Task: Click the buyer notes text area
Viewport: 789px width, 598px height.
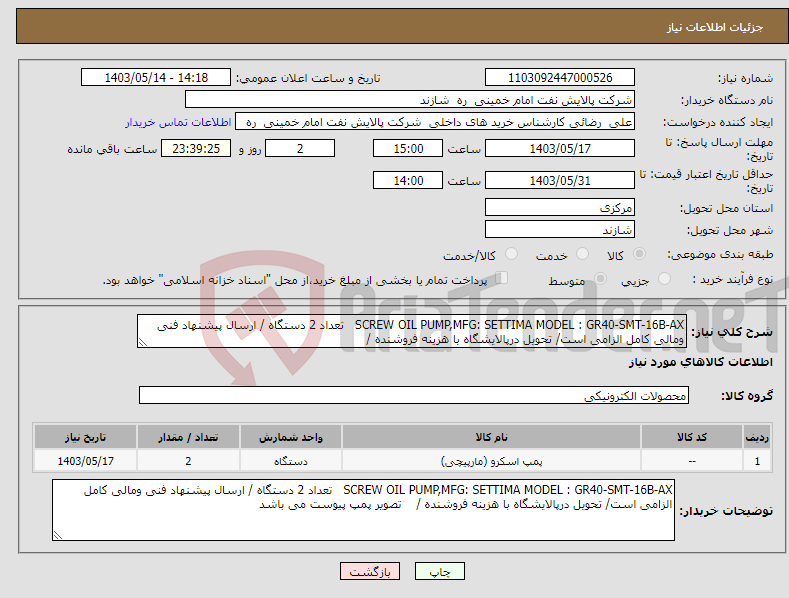Action: coord(363,510)
